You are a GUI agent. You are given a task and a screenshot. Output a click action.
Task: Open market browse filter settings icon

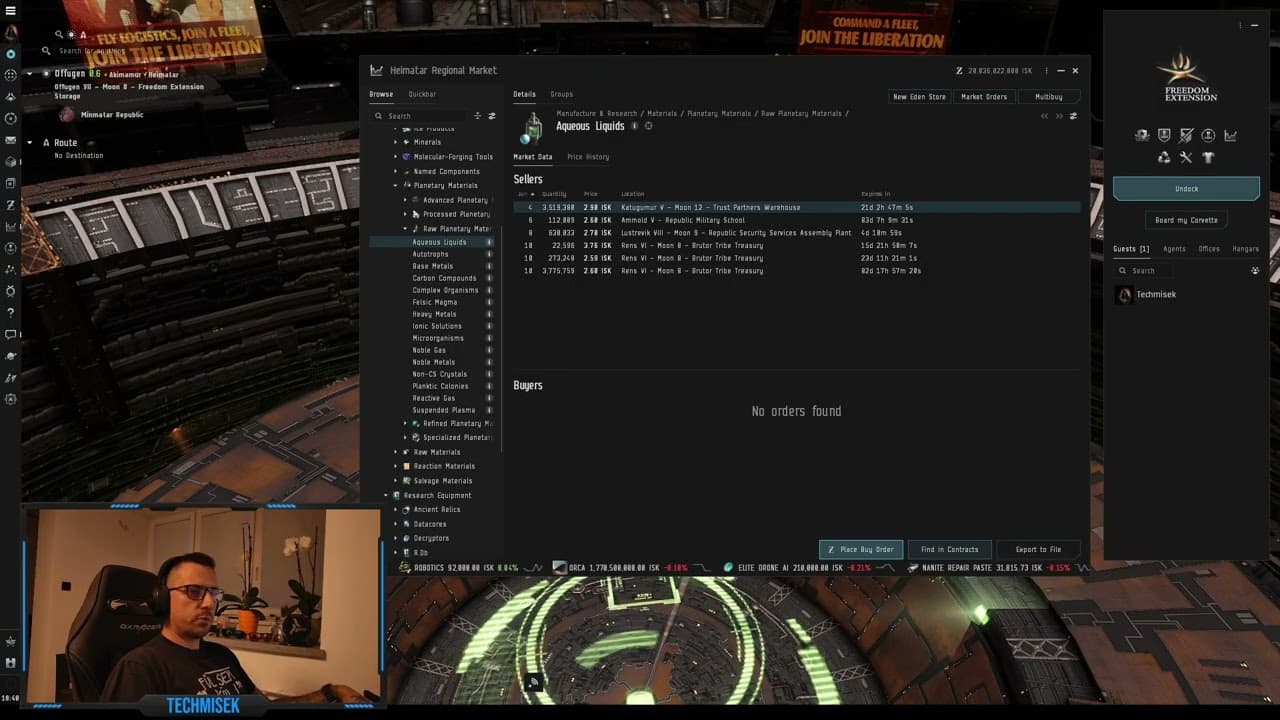point(491,116)
